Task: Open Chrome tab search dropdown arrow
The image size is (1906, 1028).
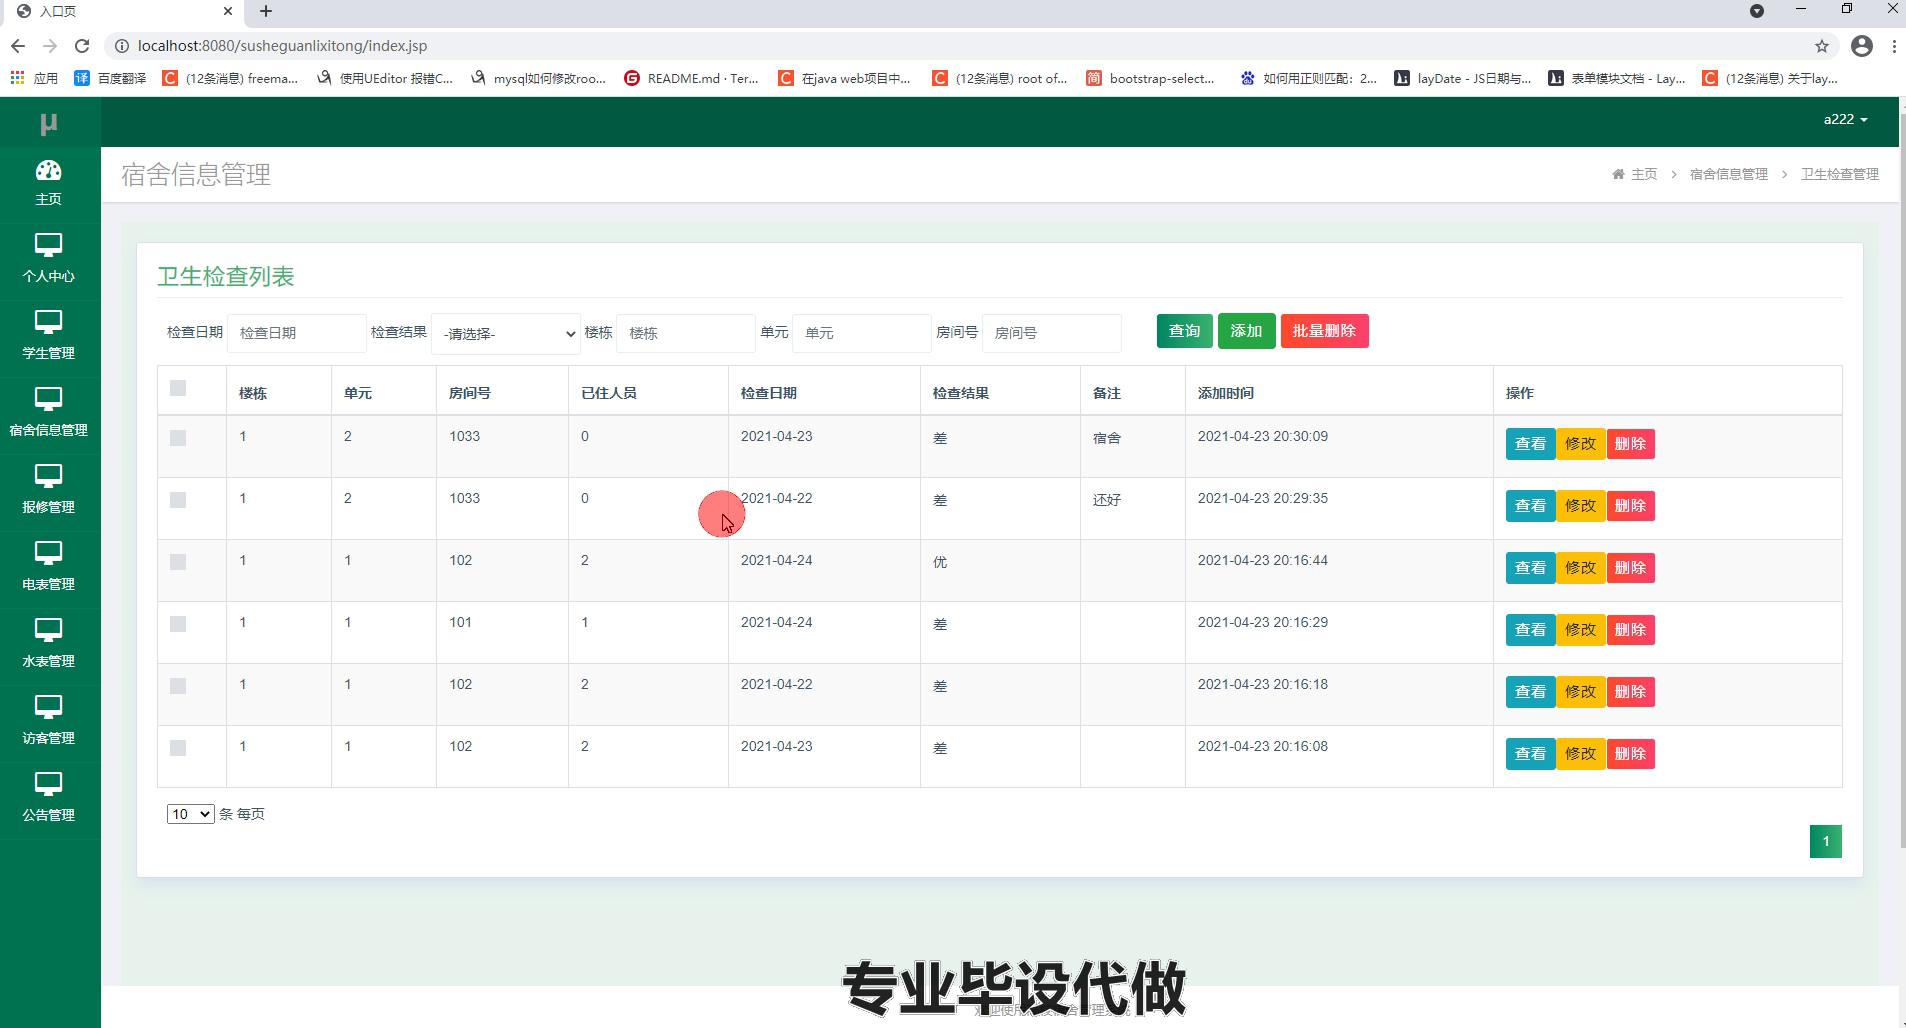Action: pyautogui.click(x=1757, y=11)
